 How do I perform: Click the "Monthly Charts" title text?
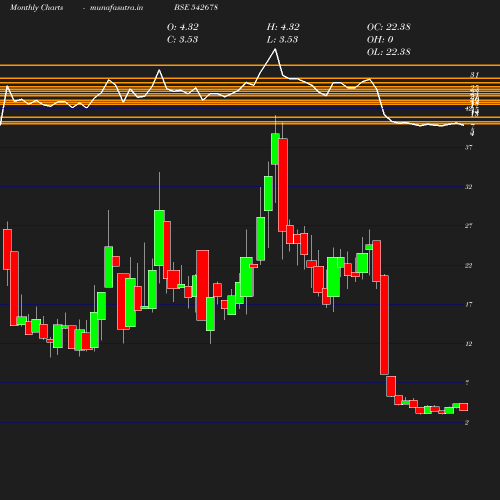(37, 7)
